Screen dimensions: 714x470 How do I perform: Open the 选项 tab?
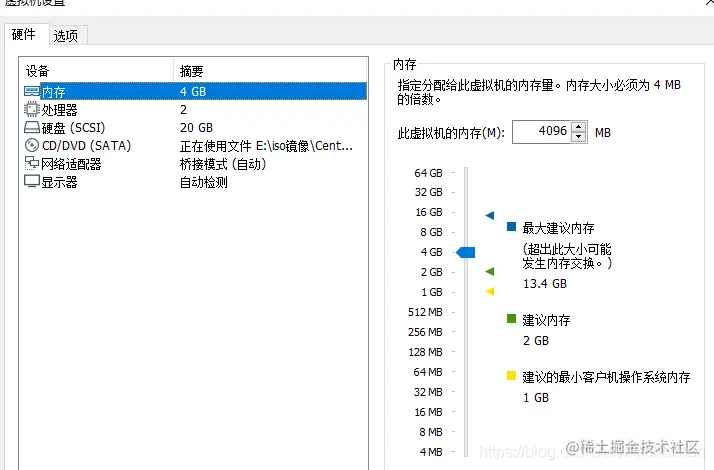(66, 36)
